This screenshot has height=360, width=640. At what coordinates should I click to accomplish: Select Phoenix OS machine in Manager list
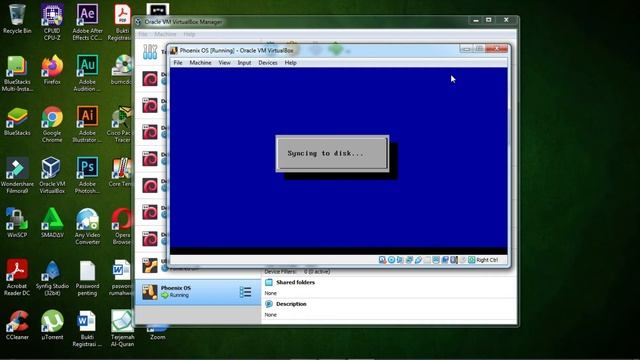[198, 292]
